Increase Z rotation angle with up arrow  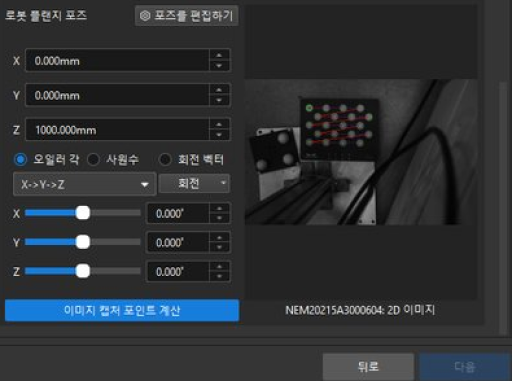[x=219, y=267]
